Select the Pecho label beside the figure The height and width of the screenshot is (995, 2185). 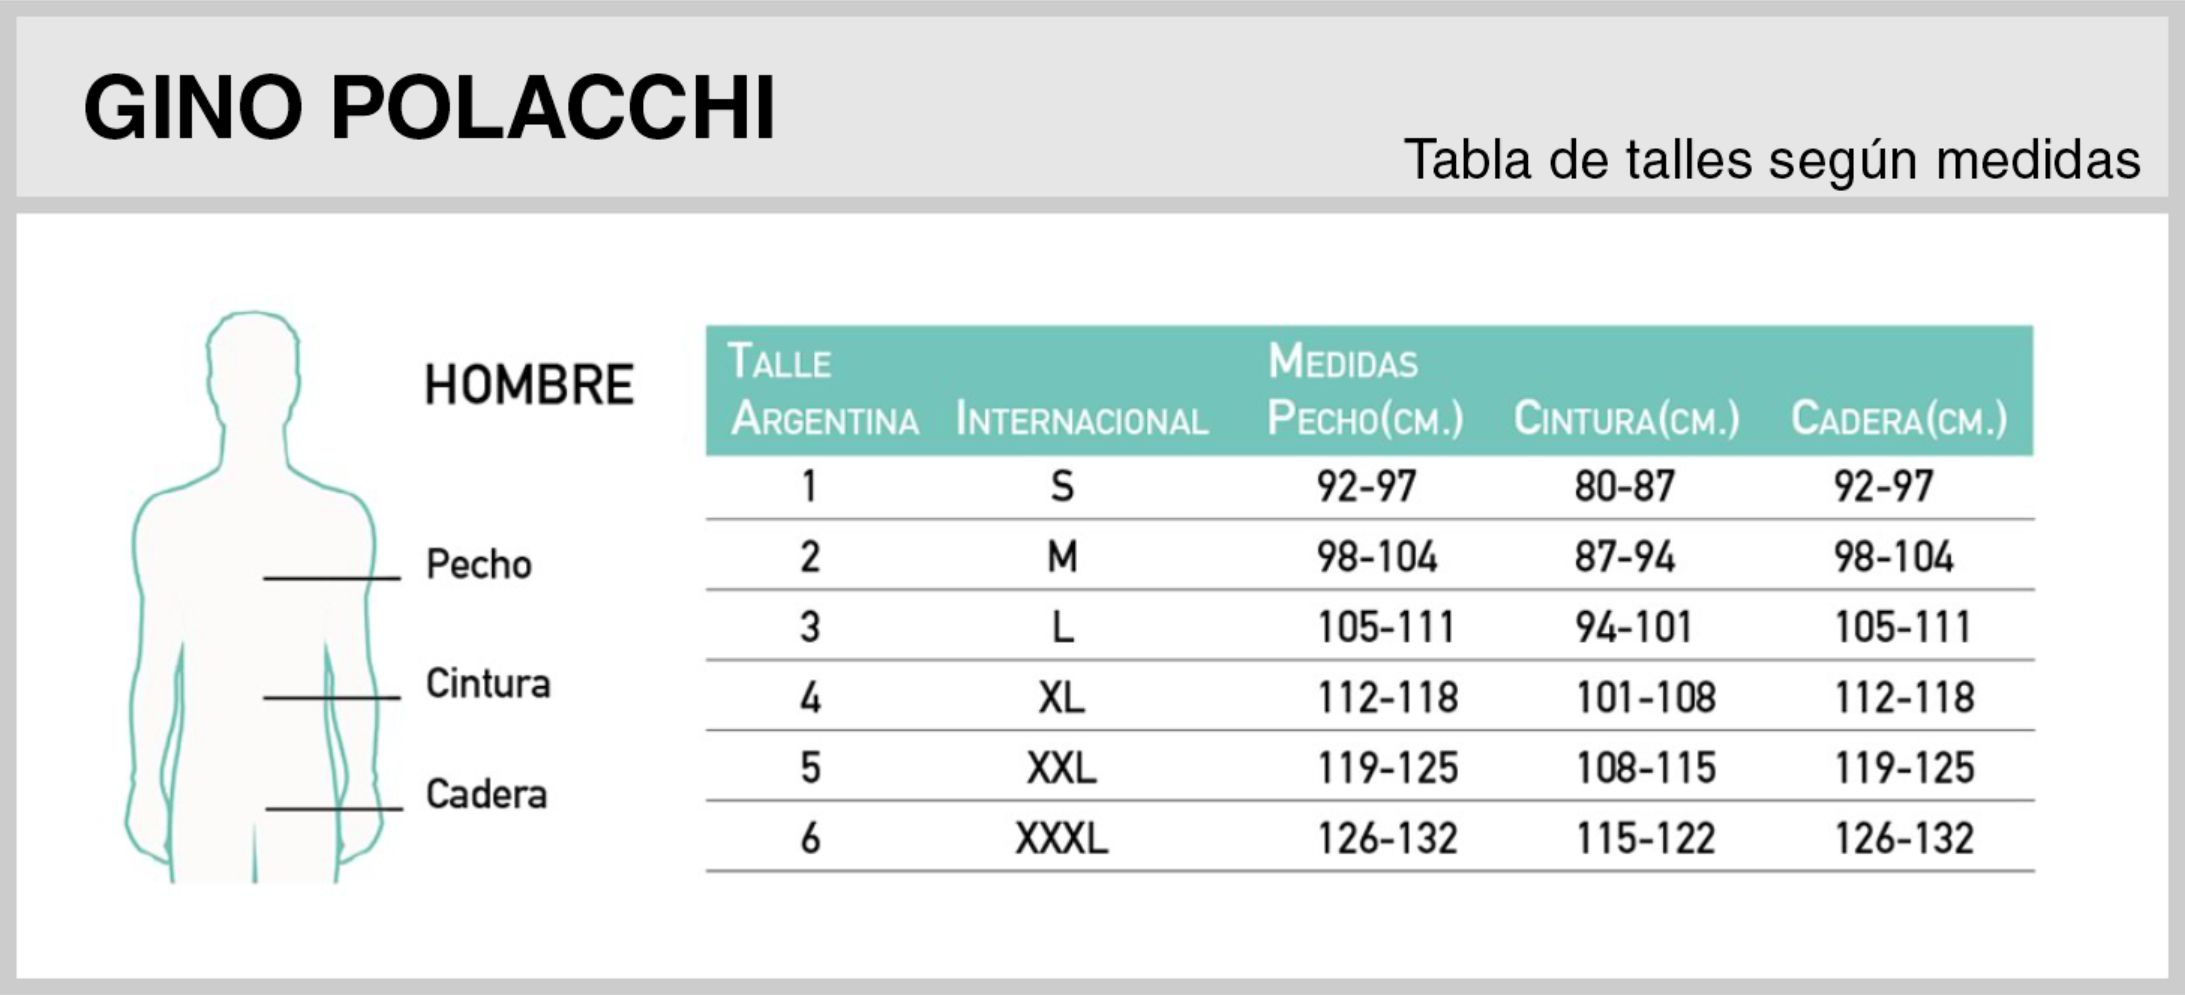point(478,565)
